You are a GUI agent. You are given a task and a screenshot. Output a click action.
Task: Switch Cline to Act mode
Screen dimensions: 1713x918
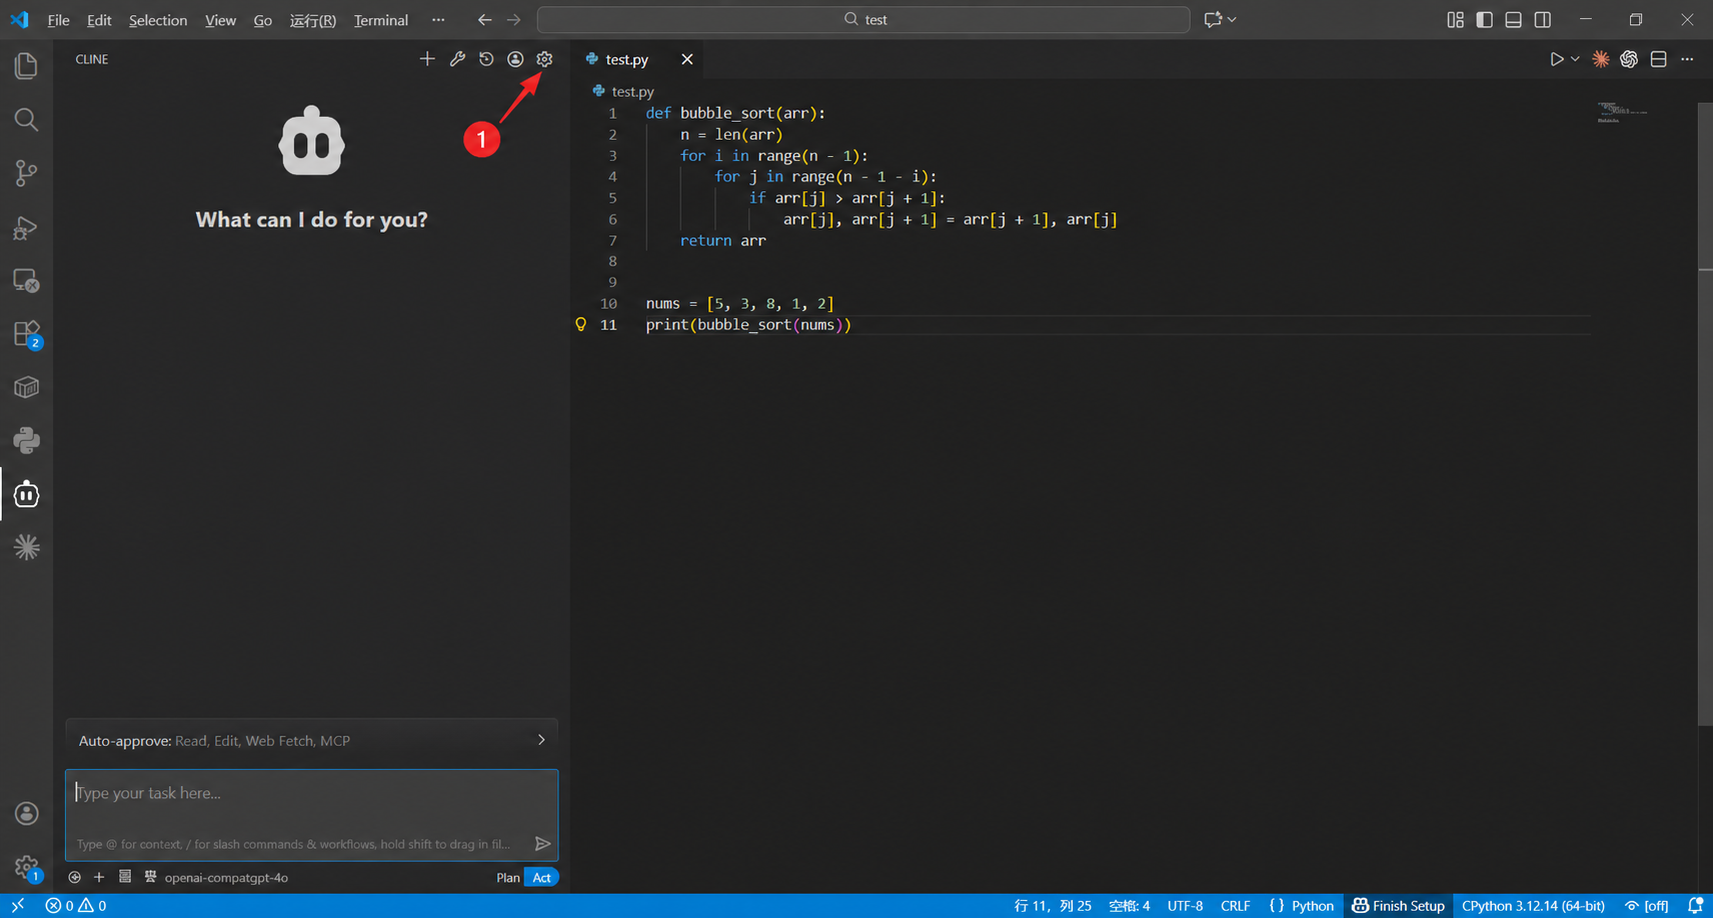coord(542,877)
